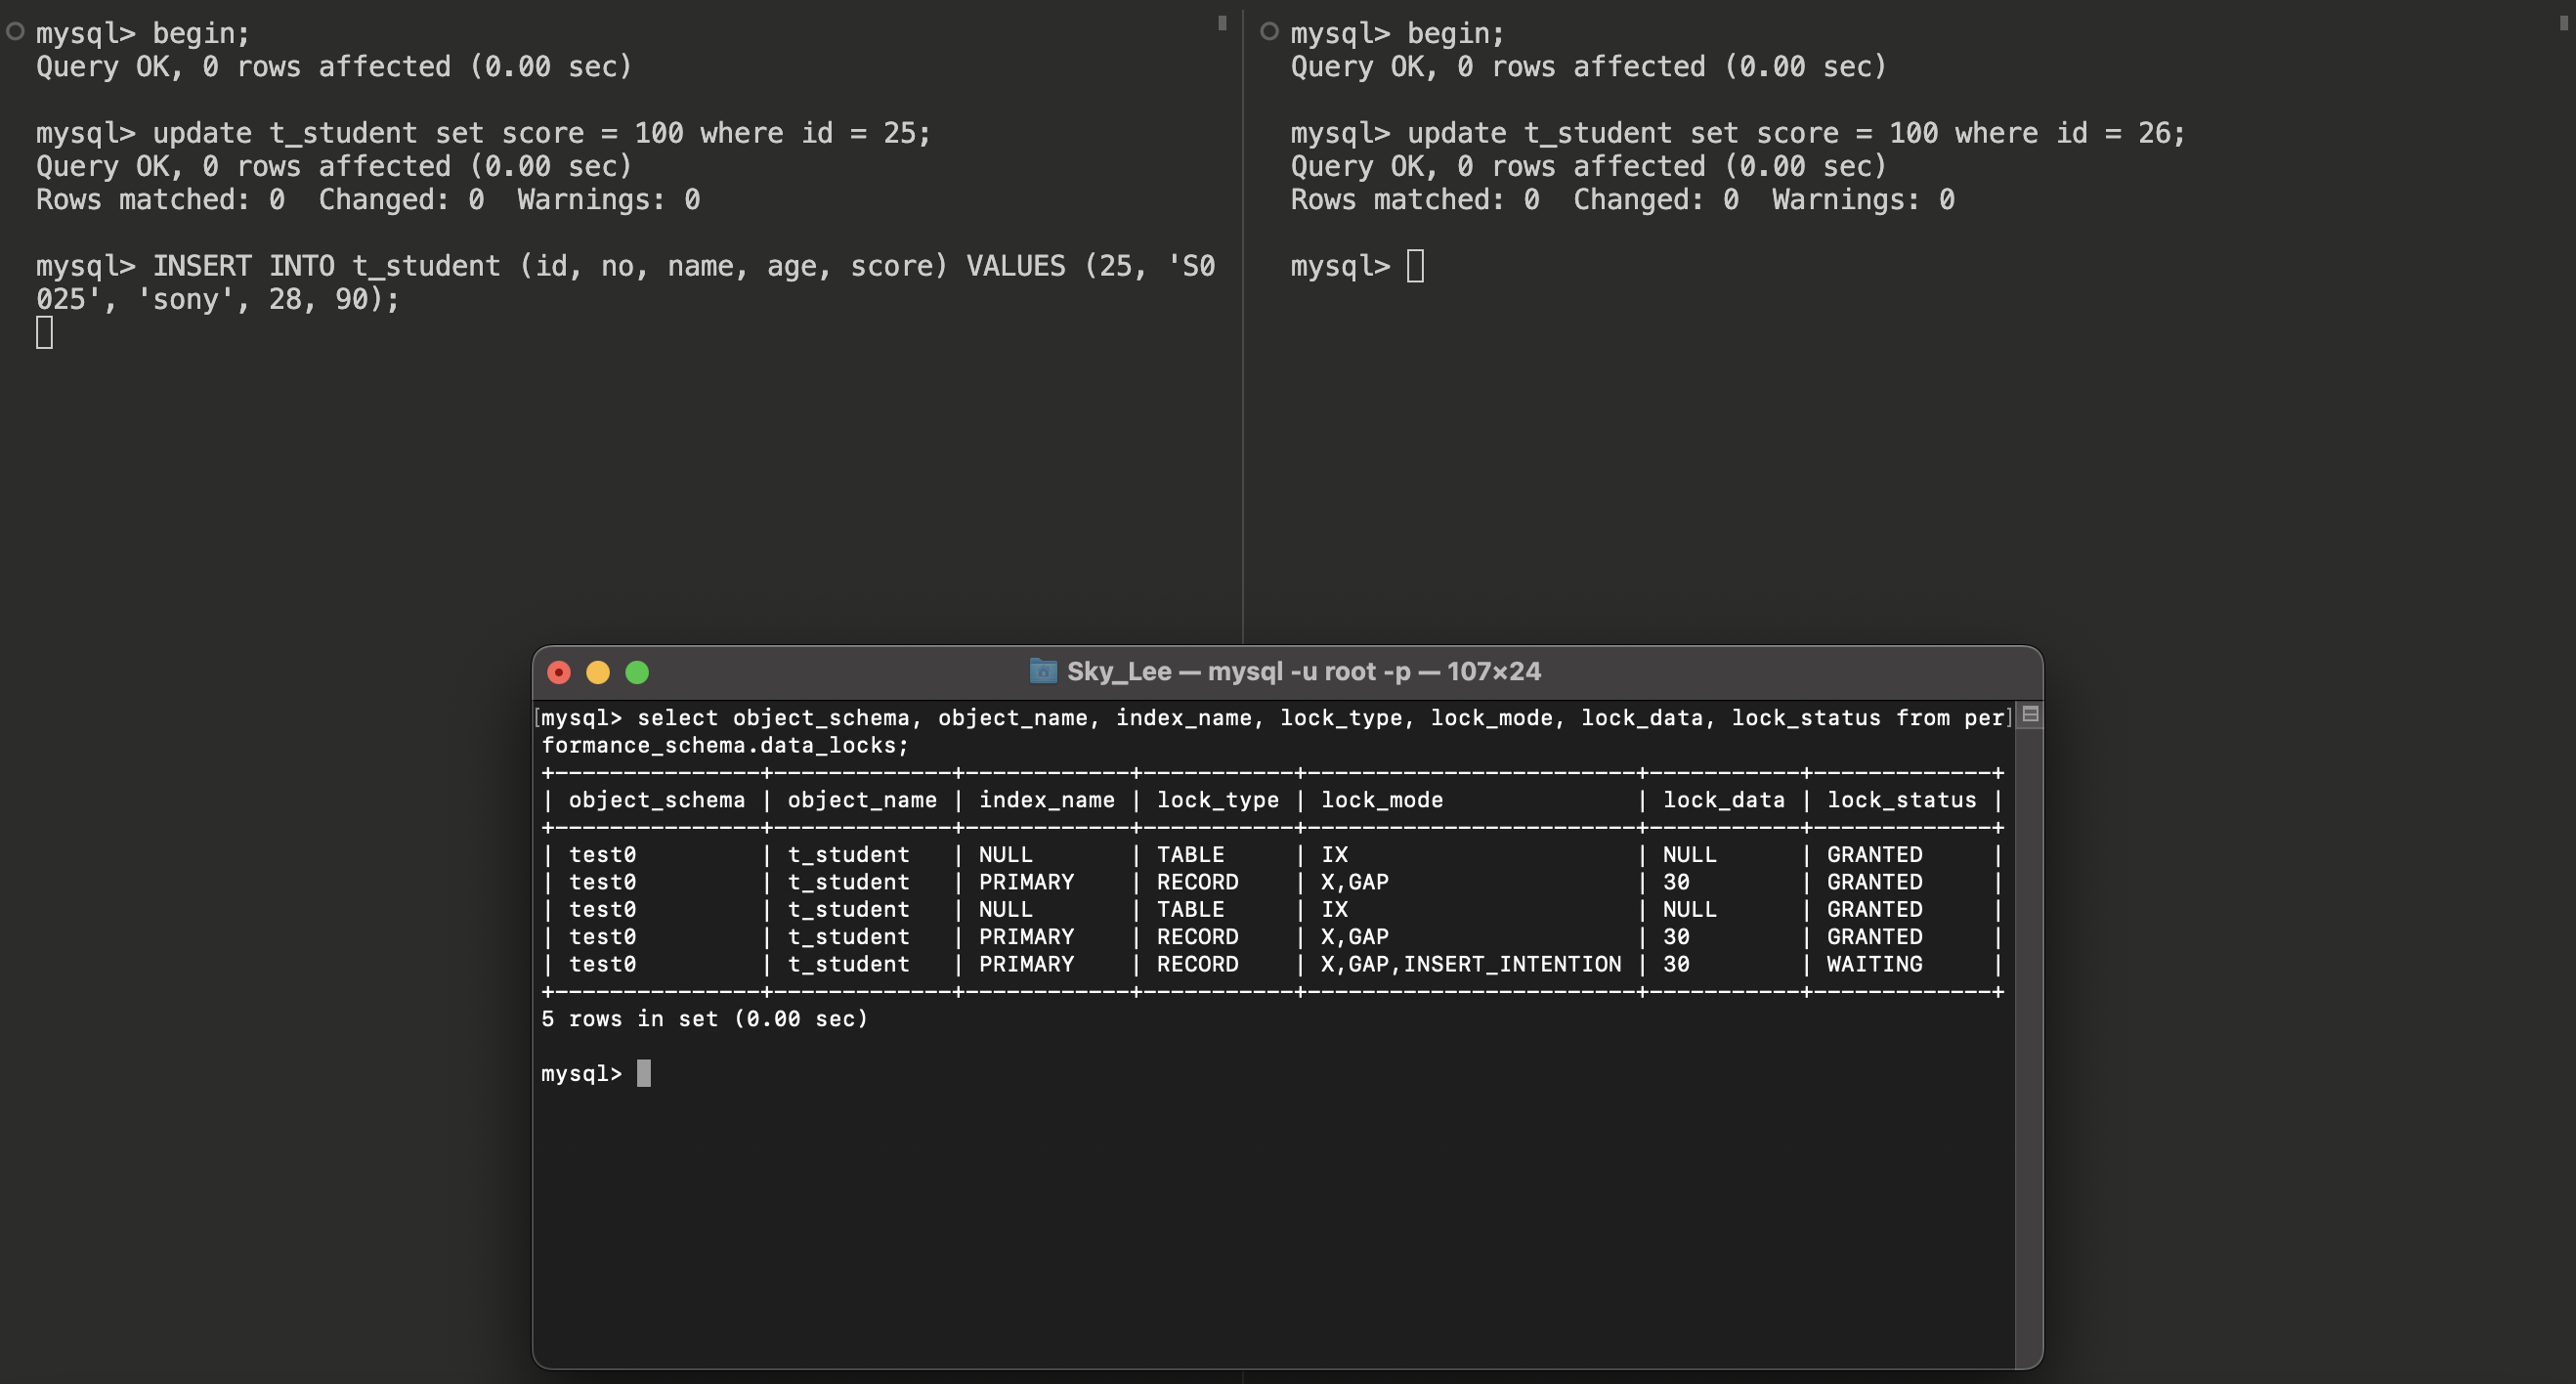
Task: Click the circle indicator beside right pane's begin
Action: (1269, 32)
